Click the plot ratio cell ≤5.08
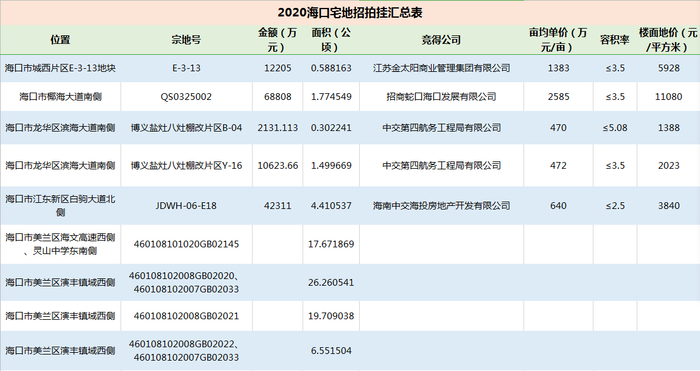Viewport: 700px width, 371px height. click(x=615, y=128)
